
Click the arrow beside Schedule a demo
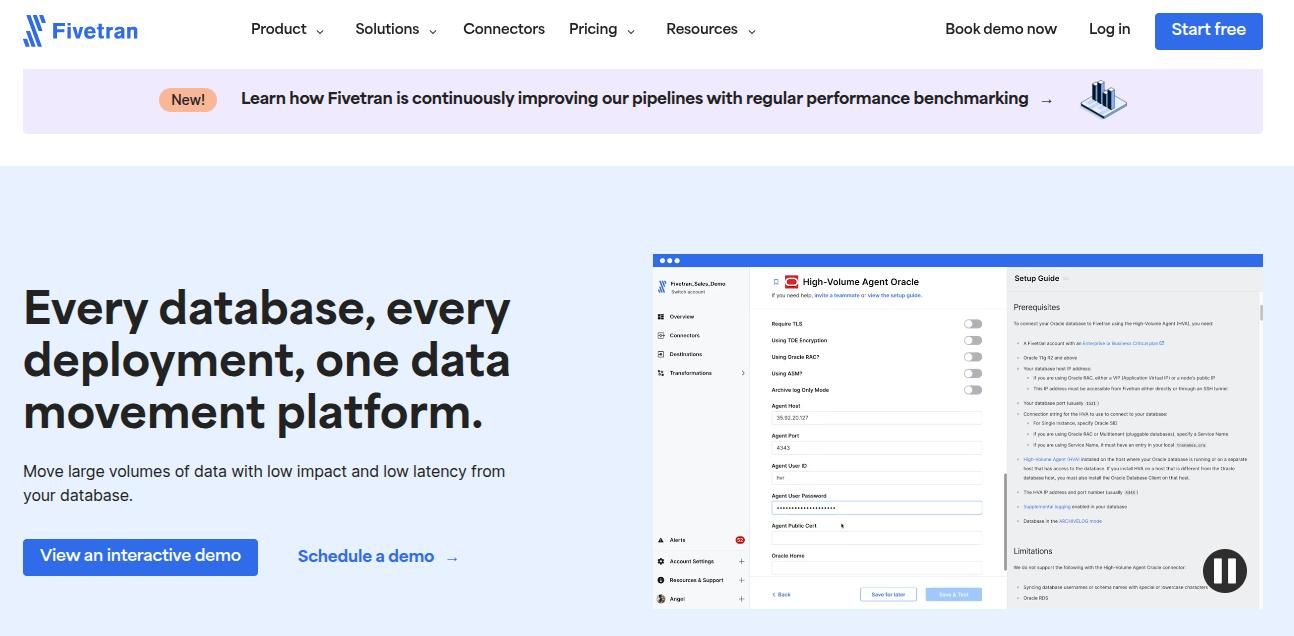click(x=452, y=558)
